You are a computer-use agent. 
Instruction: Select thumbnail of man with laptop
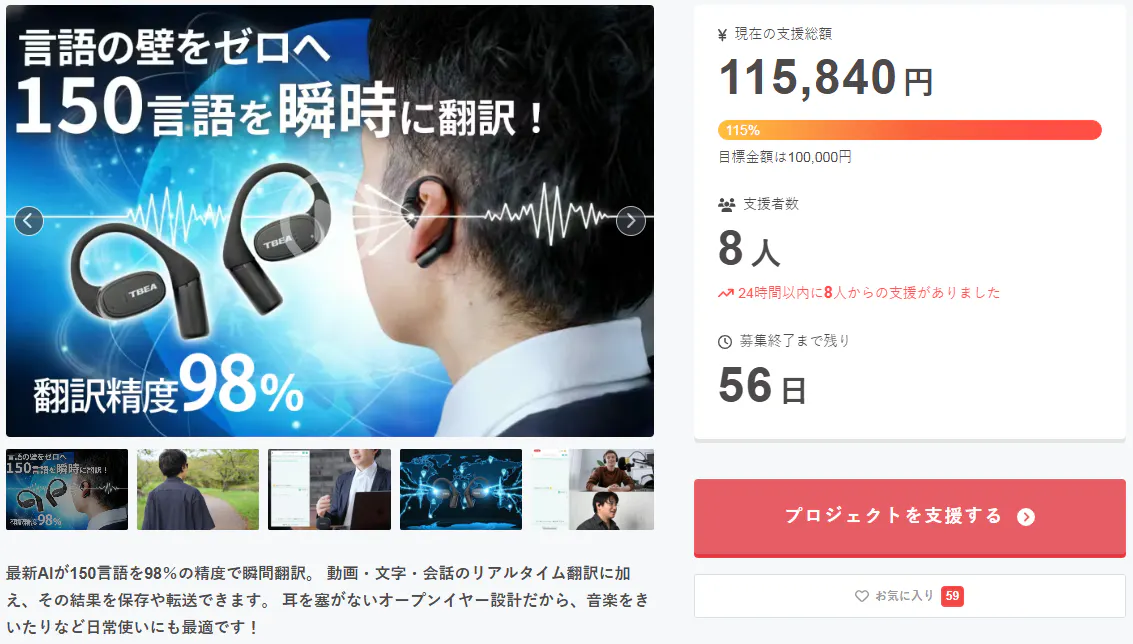(x=329, y=489)
